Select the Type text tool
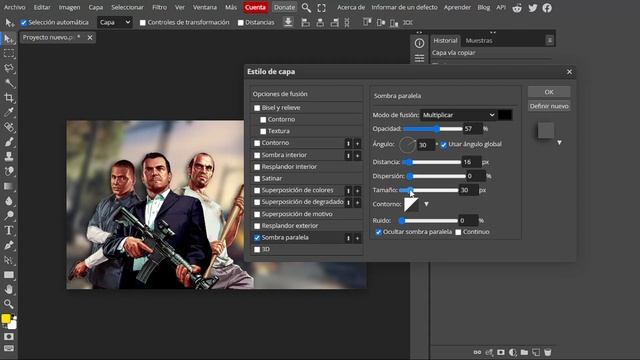 coord(9,230)
